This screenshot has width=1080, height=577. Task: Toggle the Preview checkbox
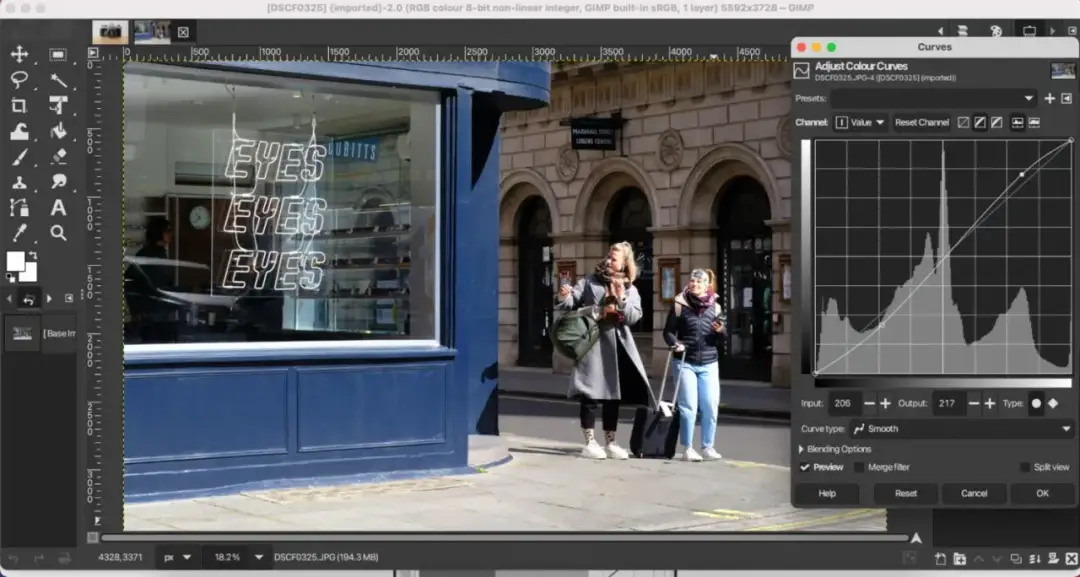tap(806, 467)
